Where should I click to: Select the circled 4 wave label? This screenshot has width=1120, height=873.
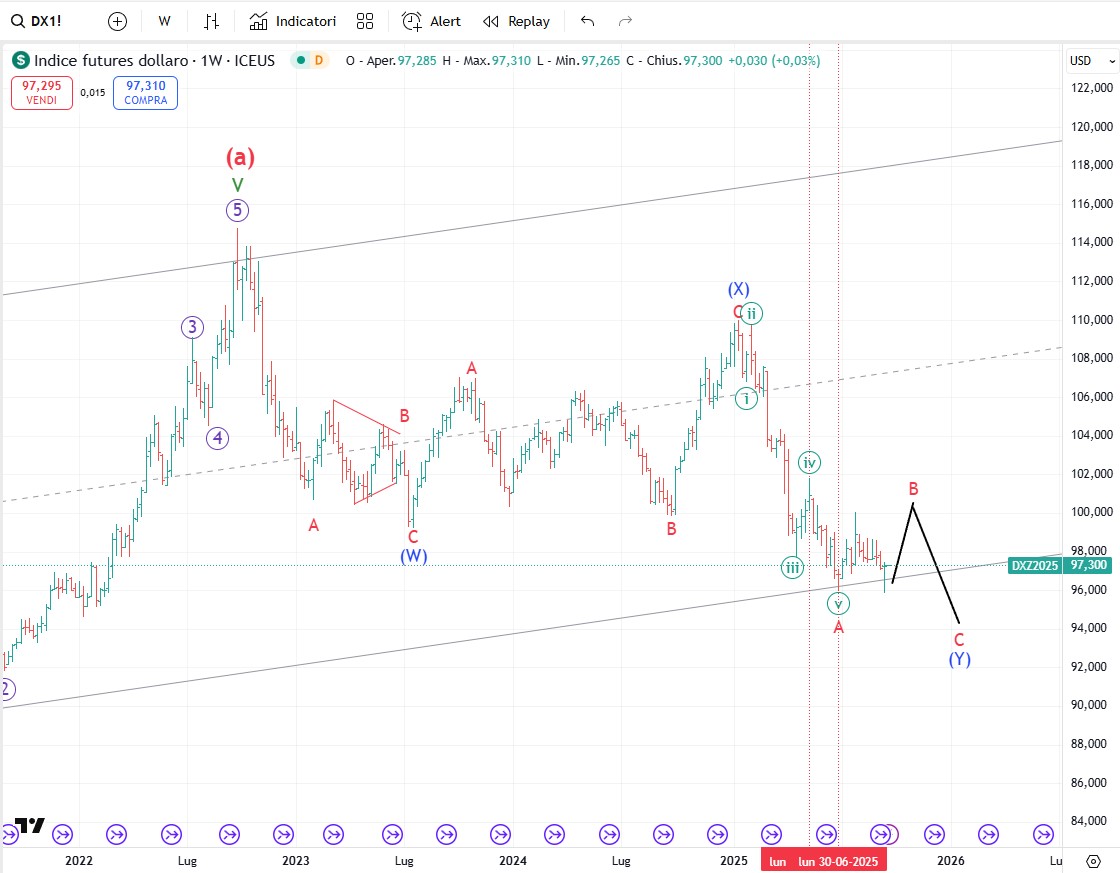tap(218, 438)
